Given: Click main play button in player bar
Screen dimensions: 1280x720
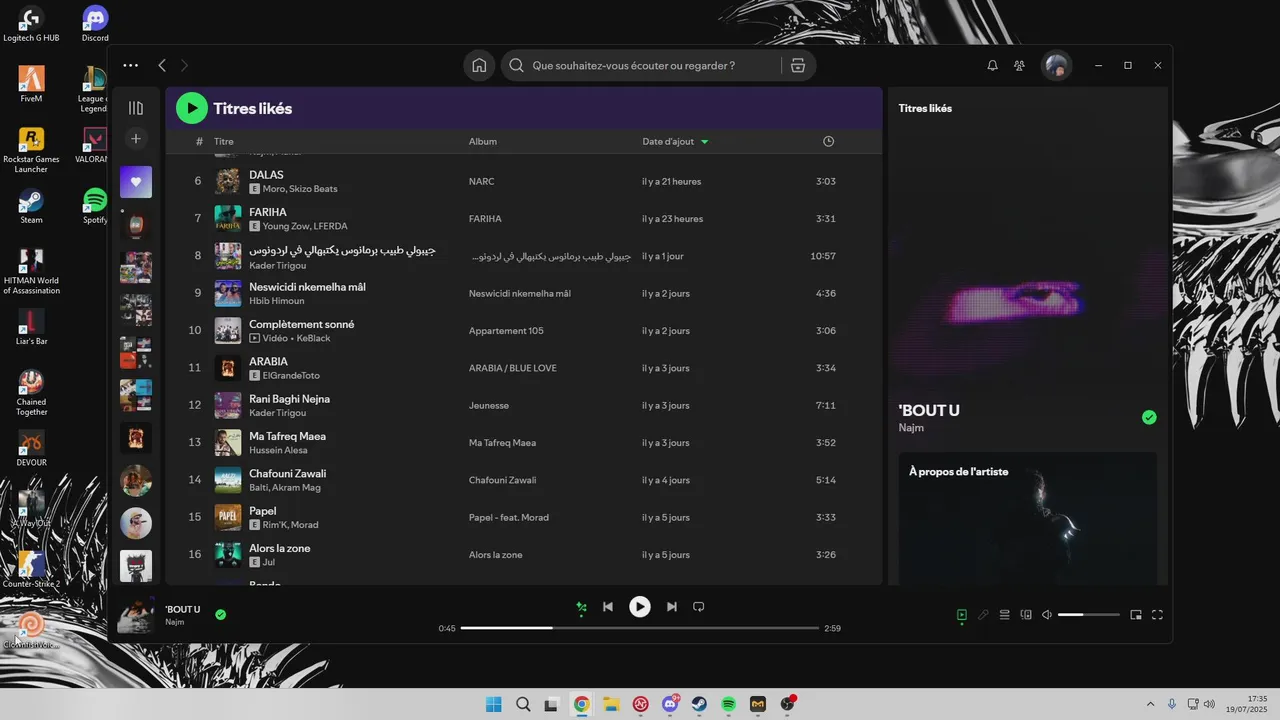Looking at the screenshot, I should pyautogui.click(x=640, y=607).
